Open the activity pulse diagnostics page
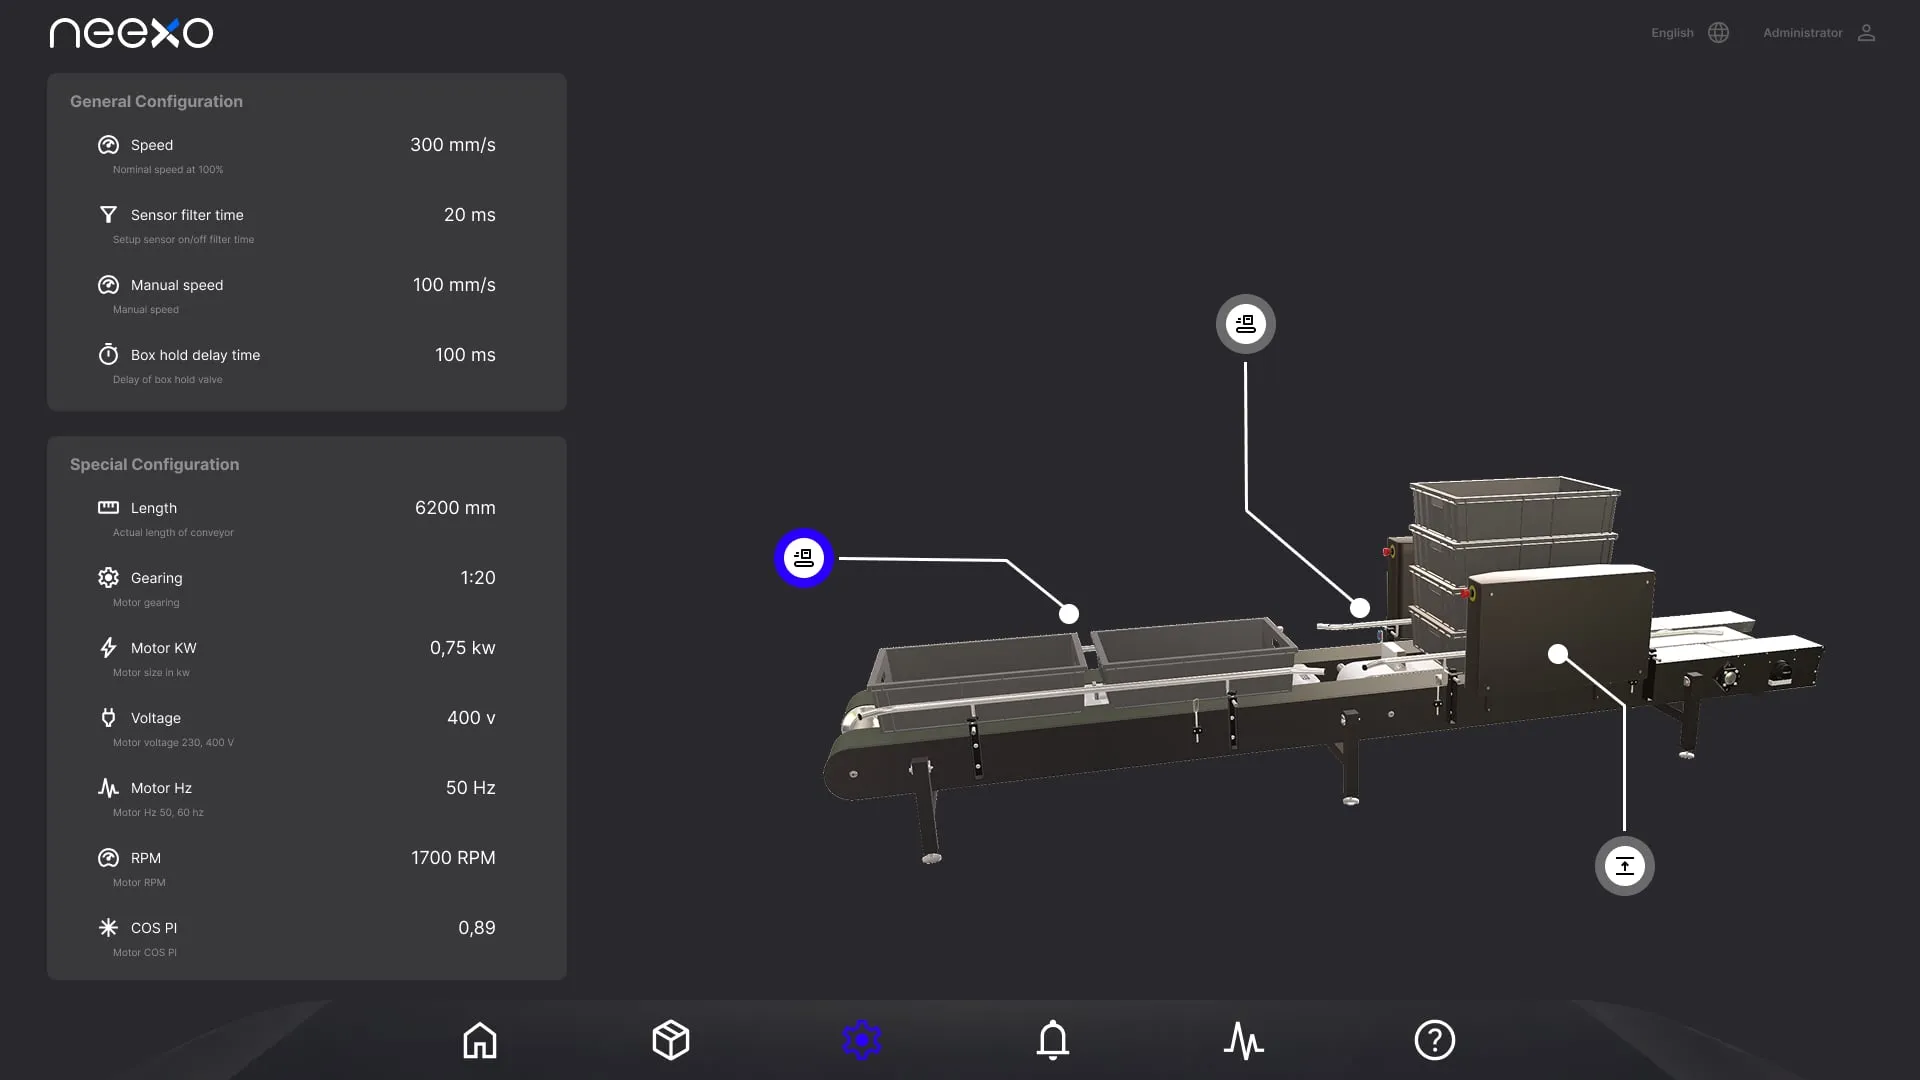Image resolution: width=1920 pixels, height=1080 pixels. click(1244, 1040)
